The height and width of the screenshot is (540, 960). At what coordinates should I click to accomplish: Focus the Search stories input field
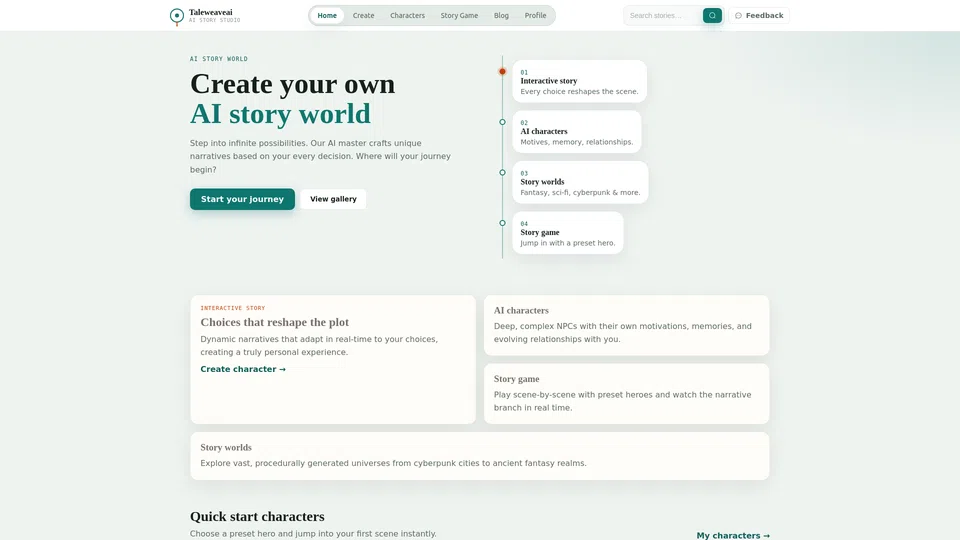tap(663, 15)
